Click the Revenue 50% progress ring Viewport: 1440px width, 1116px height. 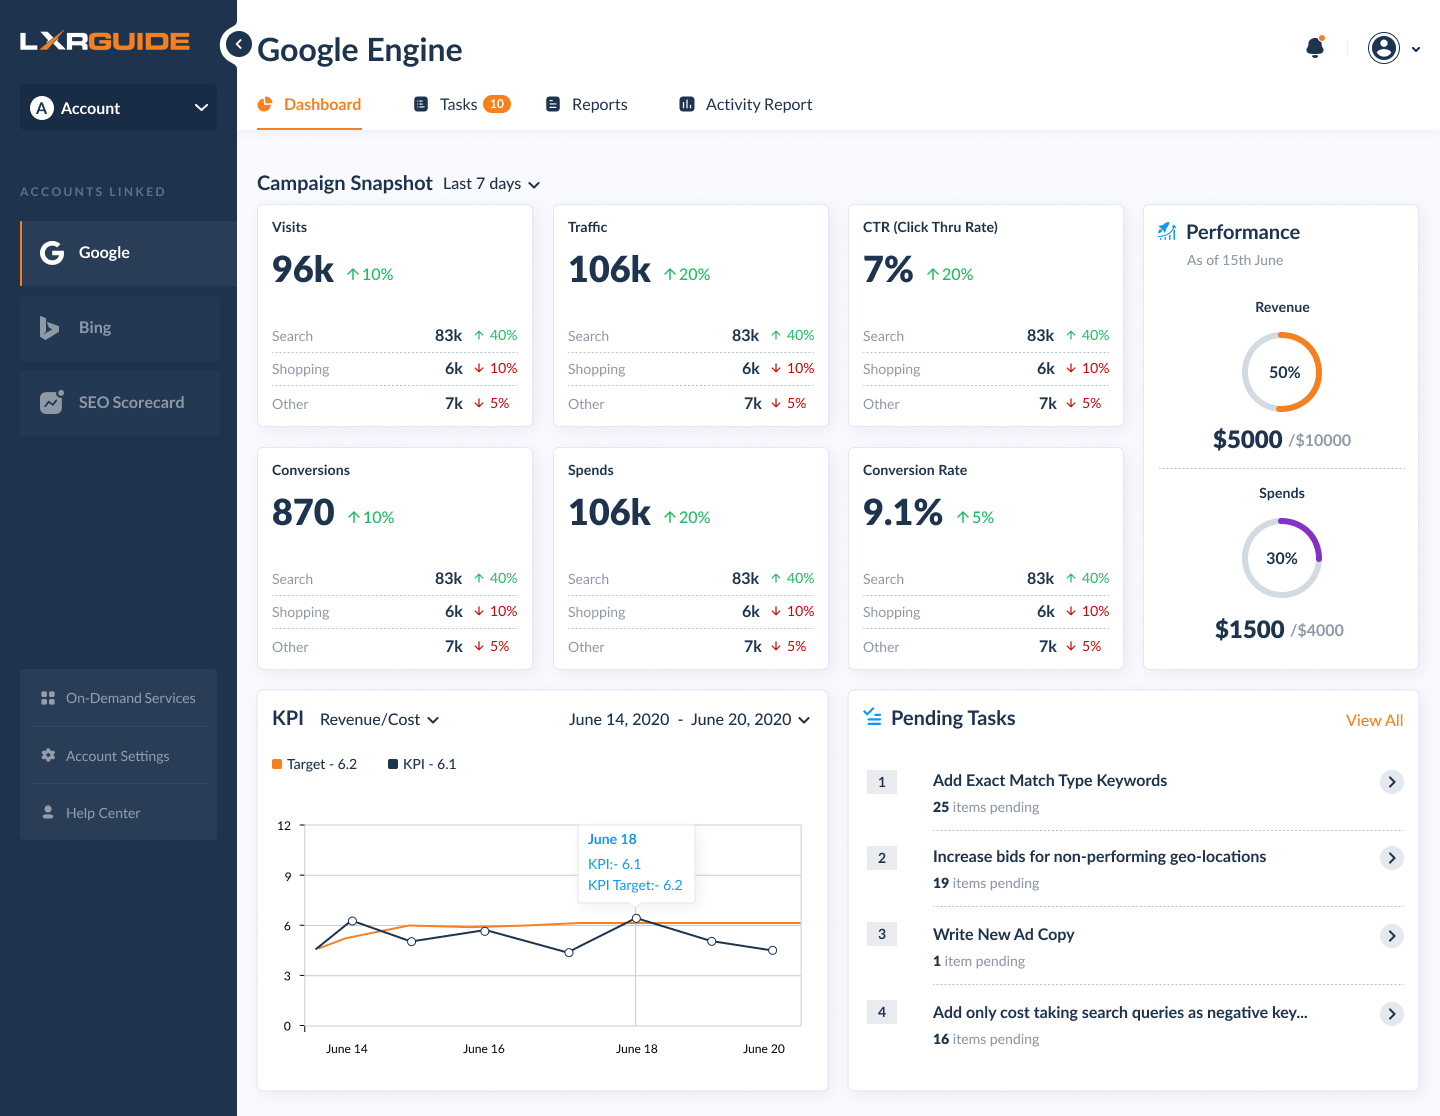click(x=1282, y=372)
